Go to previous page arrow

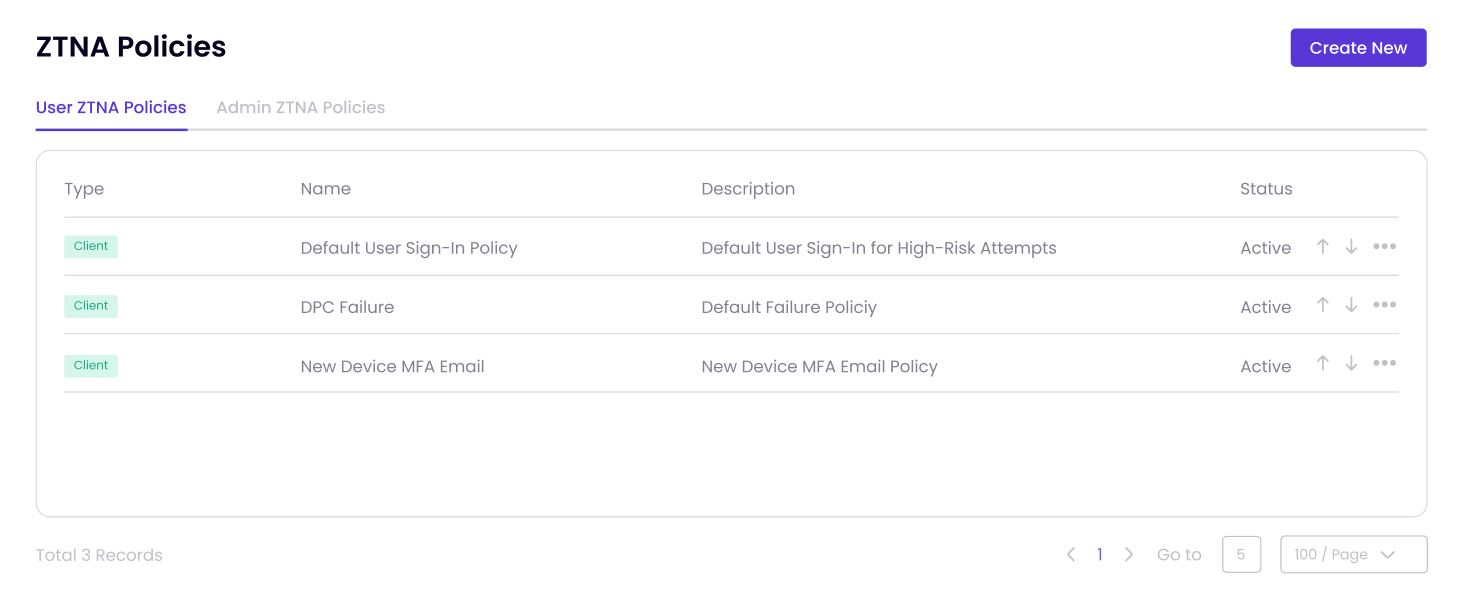pos(1071,554)
